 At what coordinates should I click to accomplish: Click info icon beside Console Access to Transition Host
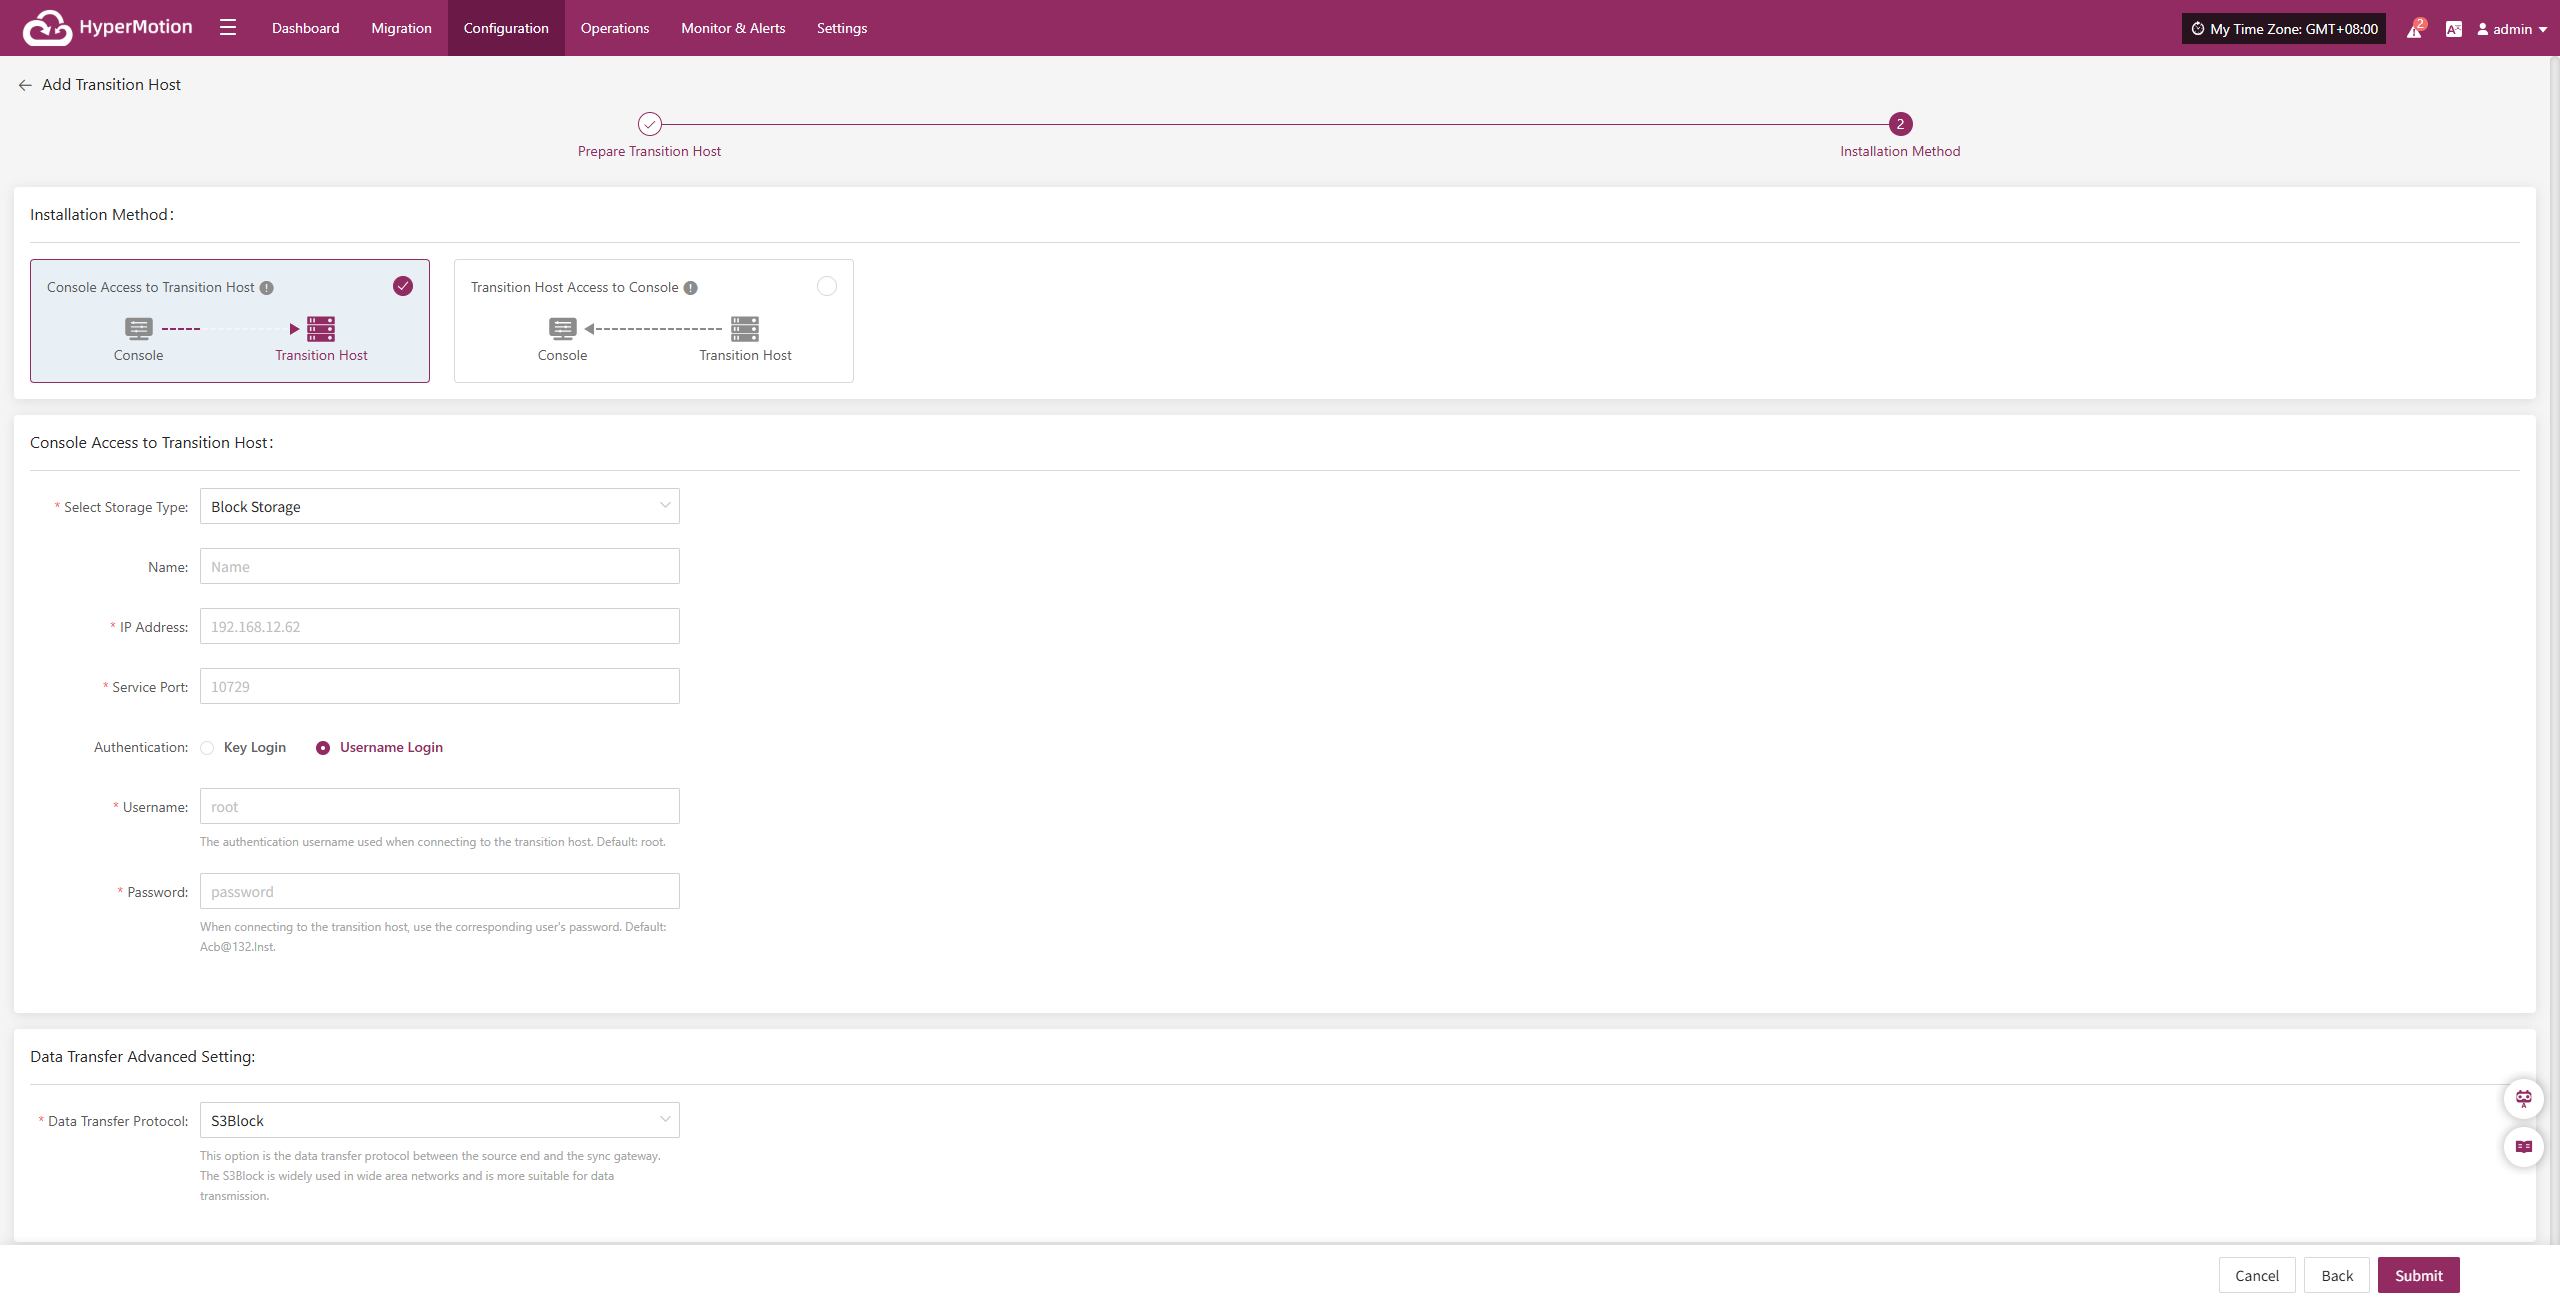(267, 288)
